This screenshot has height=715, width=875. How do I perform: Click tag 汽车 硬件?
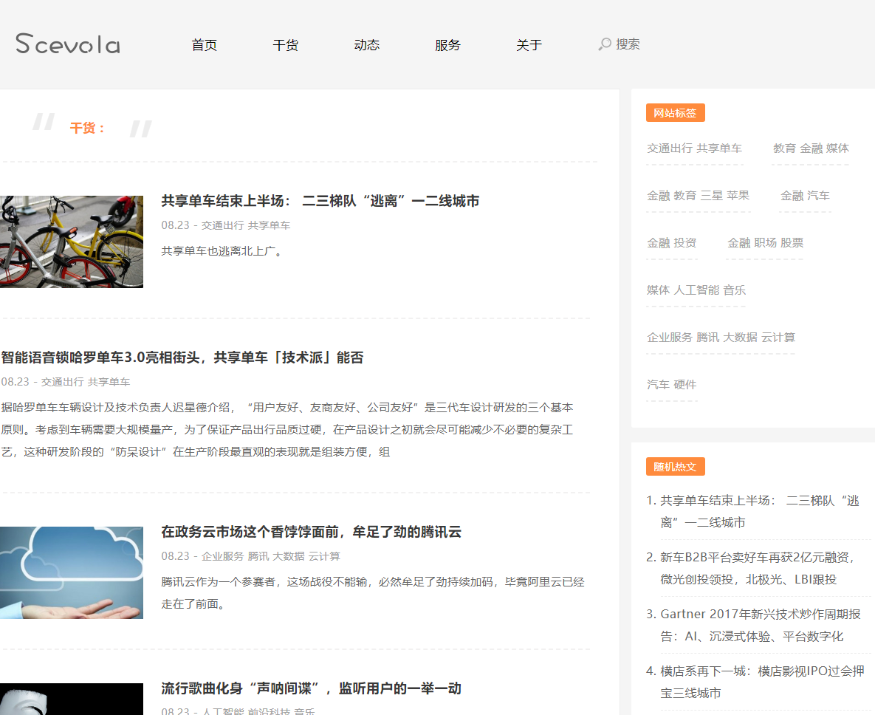(671, 384)
